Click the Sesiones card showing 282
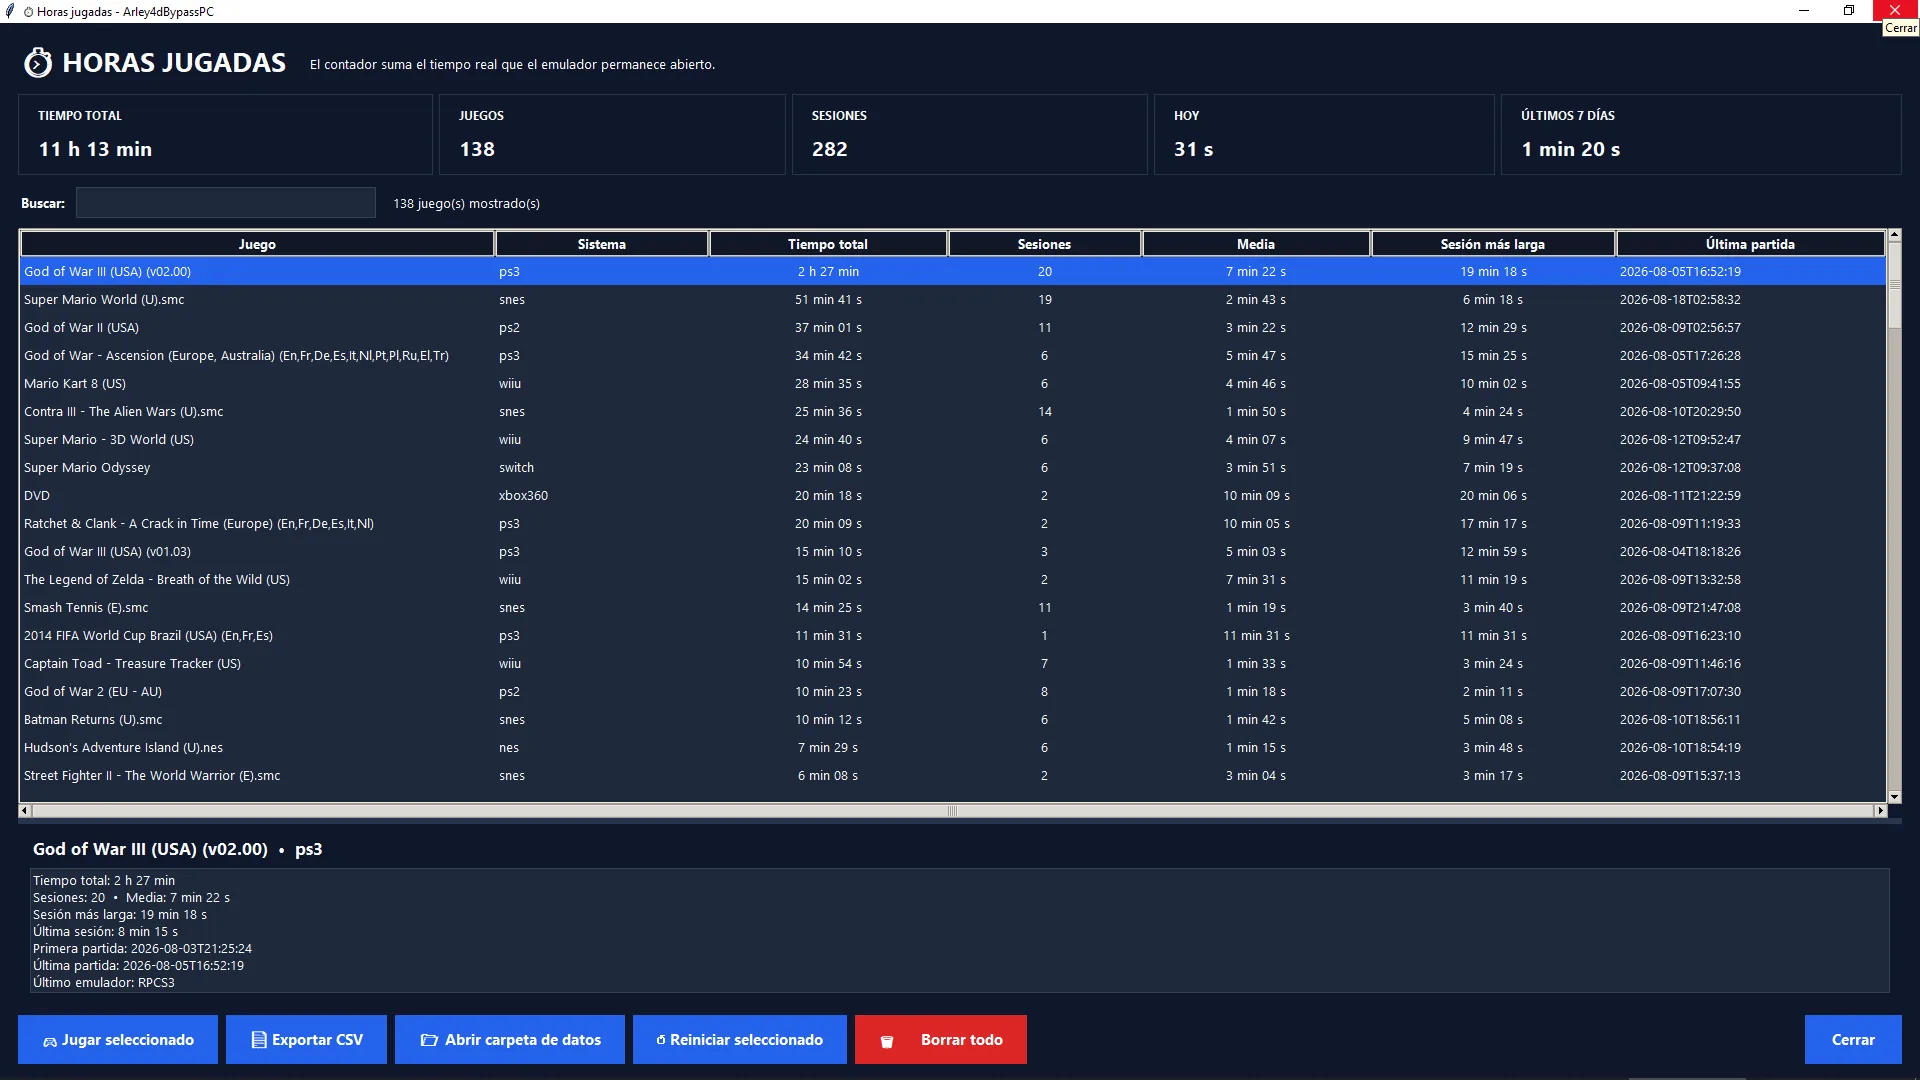Screen dimensions: 1920x1080 click(x=970, y=135)
